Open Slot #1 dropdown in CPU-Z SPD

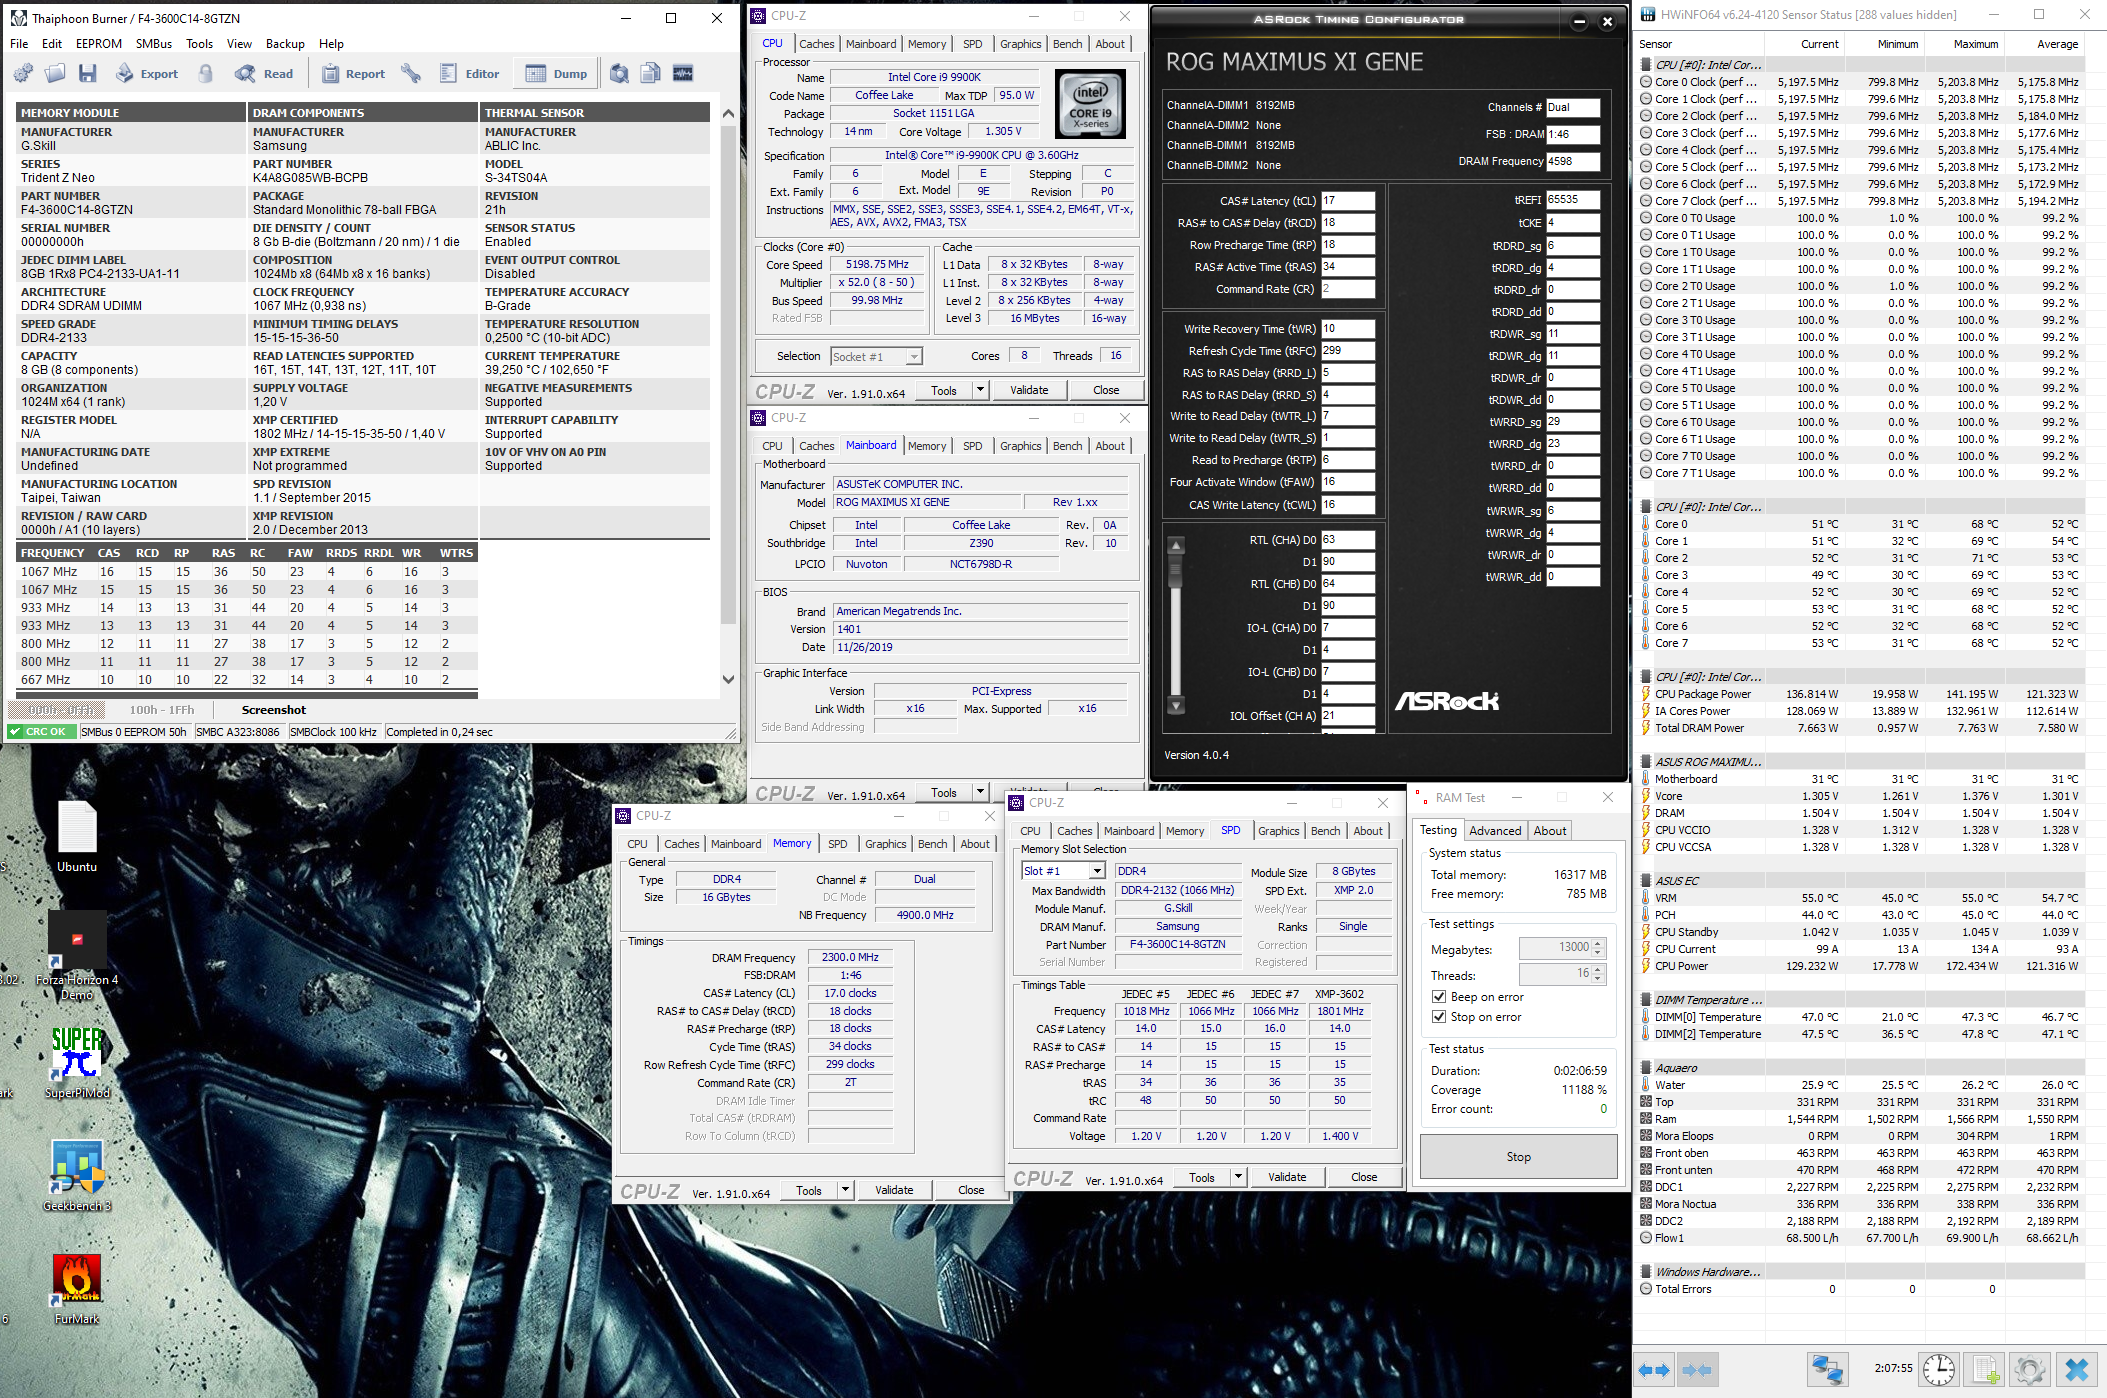coord(1097,871)
